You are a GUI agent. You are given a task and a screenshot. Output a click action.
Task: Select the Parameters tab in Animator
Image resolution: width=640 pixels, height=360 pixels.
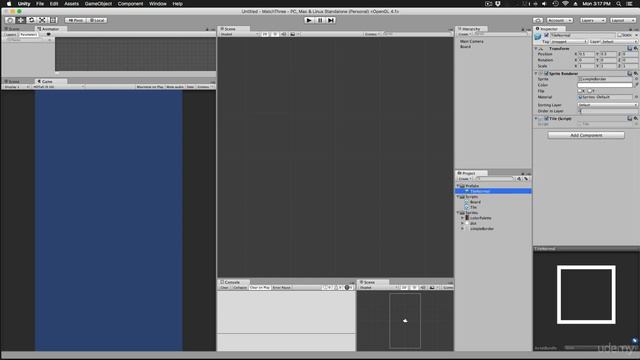29,35
